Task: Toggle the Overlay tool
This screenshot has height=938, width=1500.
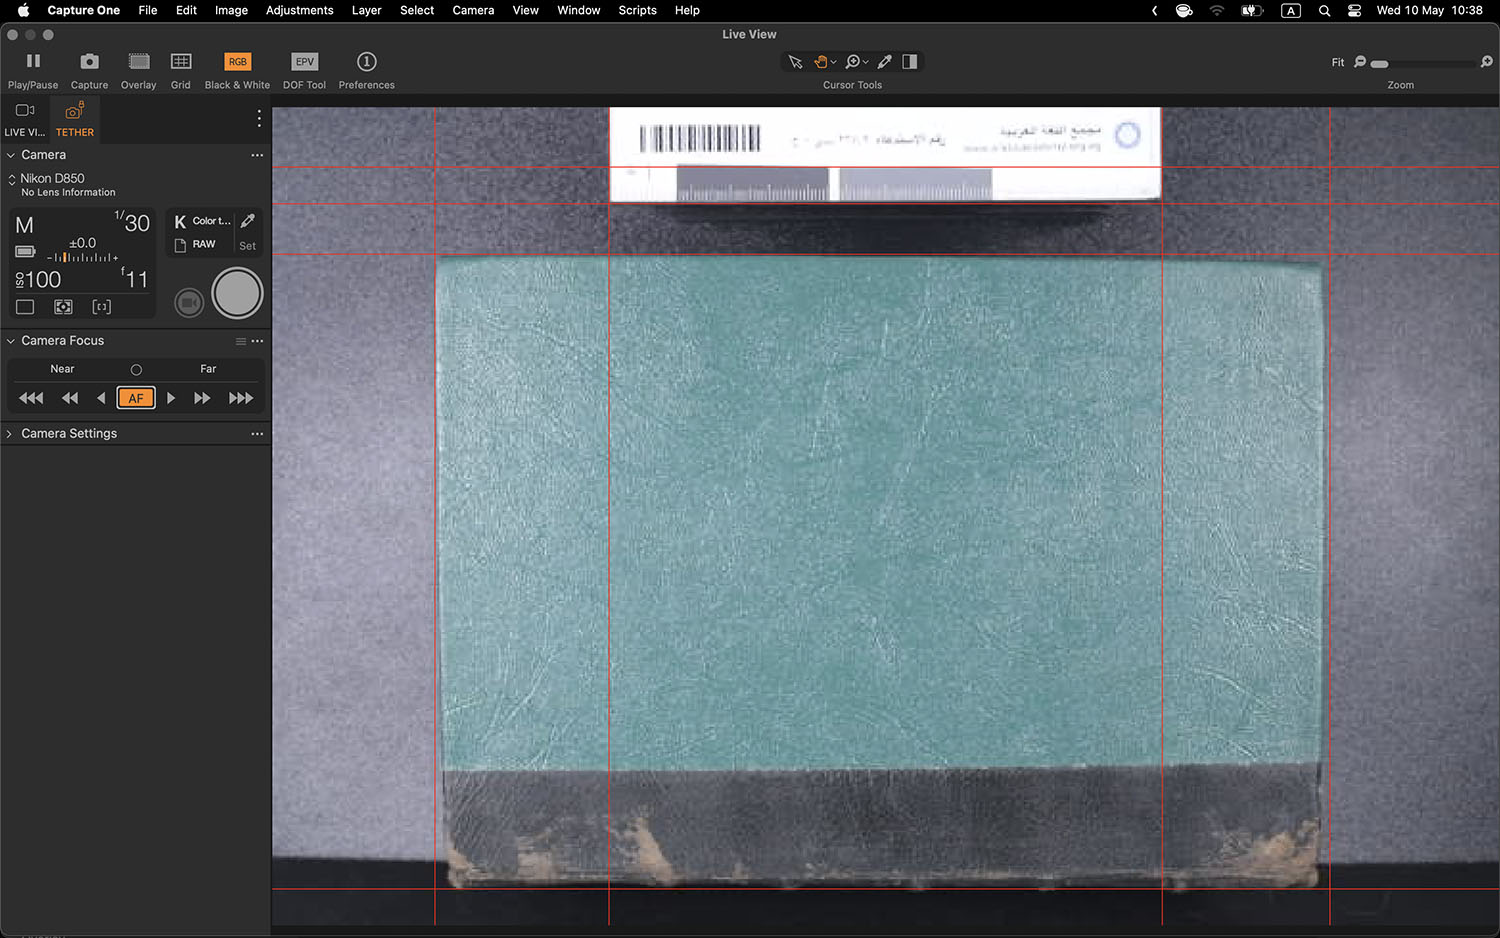Action: (139, 61)
